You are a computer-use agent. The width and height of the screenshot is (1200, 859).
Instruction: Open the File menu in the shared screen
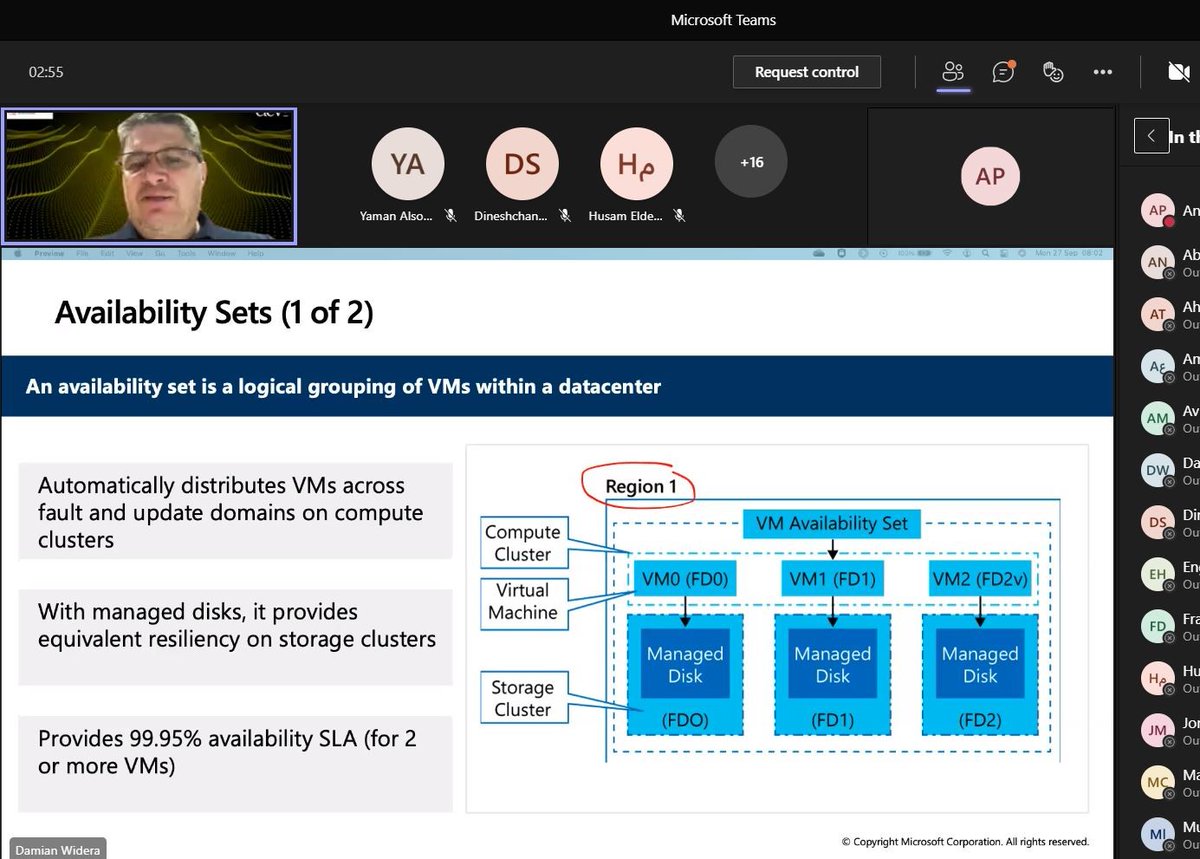click(83, 254)
